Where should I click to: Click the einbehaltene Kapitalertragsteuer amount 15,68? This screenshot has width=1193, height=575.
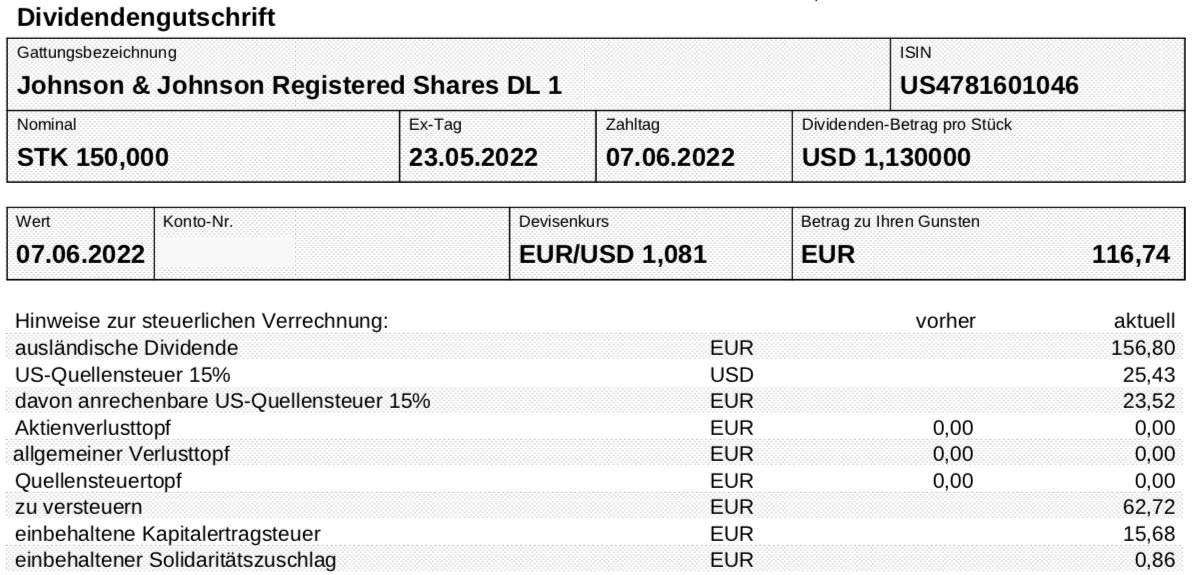pos(1148,534)
